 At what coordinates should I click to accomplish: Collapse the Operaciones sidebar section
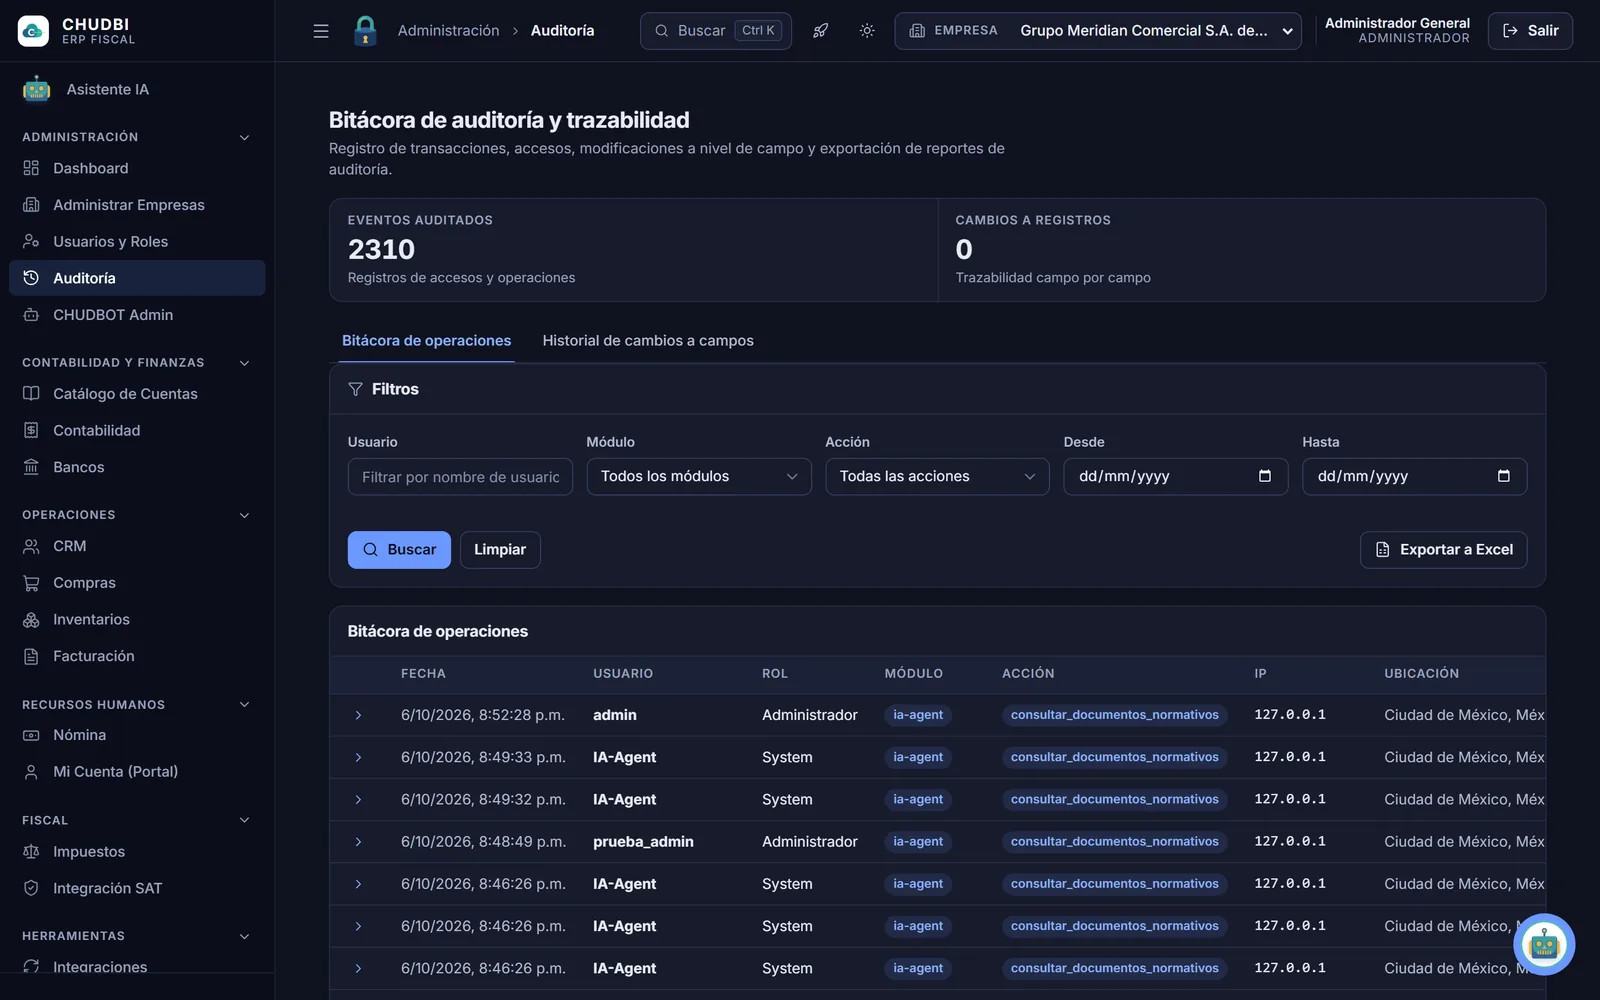tap(244, 515)
